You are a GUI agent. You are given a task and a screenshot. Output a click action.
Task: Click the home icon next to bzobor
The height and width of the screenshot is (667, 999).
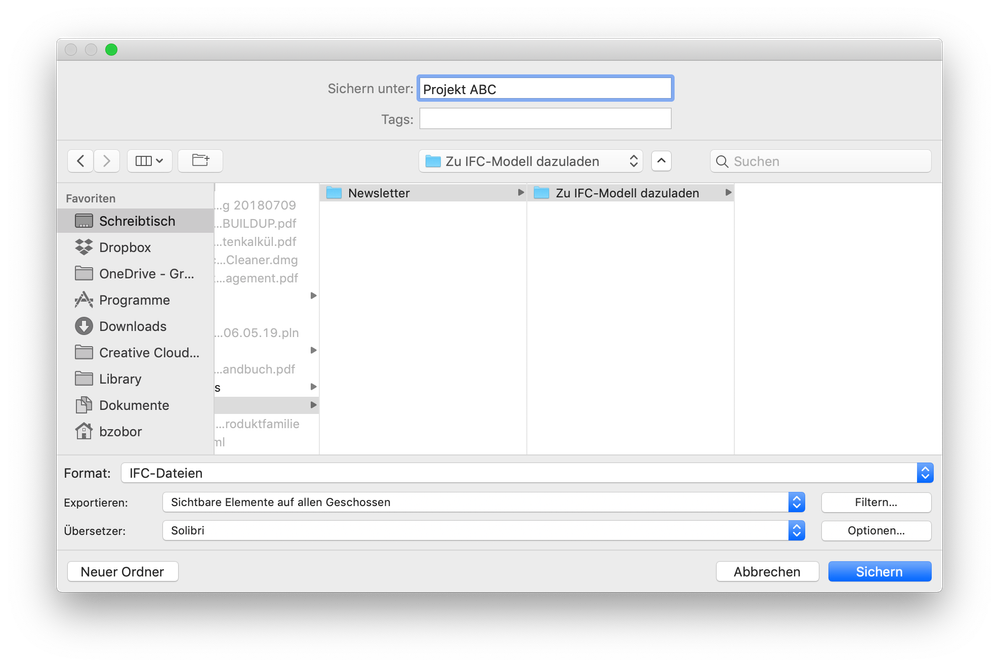(x=83, y=431)
